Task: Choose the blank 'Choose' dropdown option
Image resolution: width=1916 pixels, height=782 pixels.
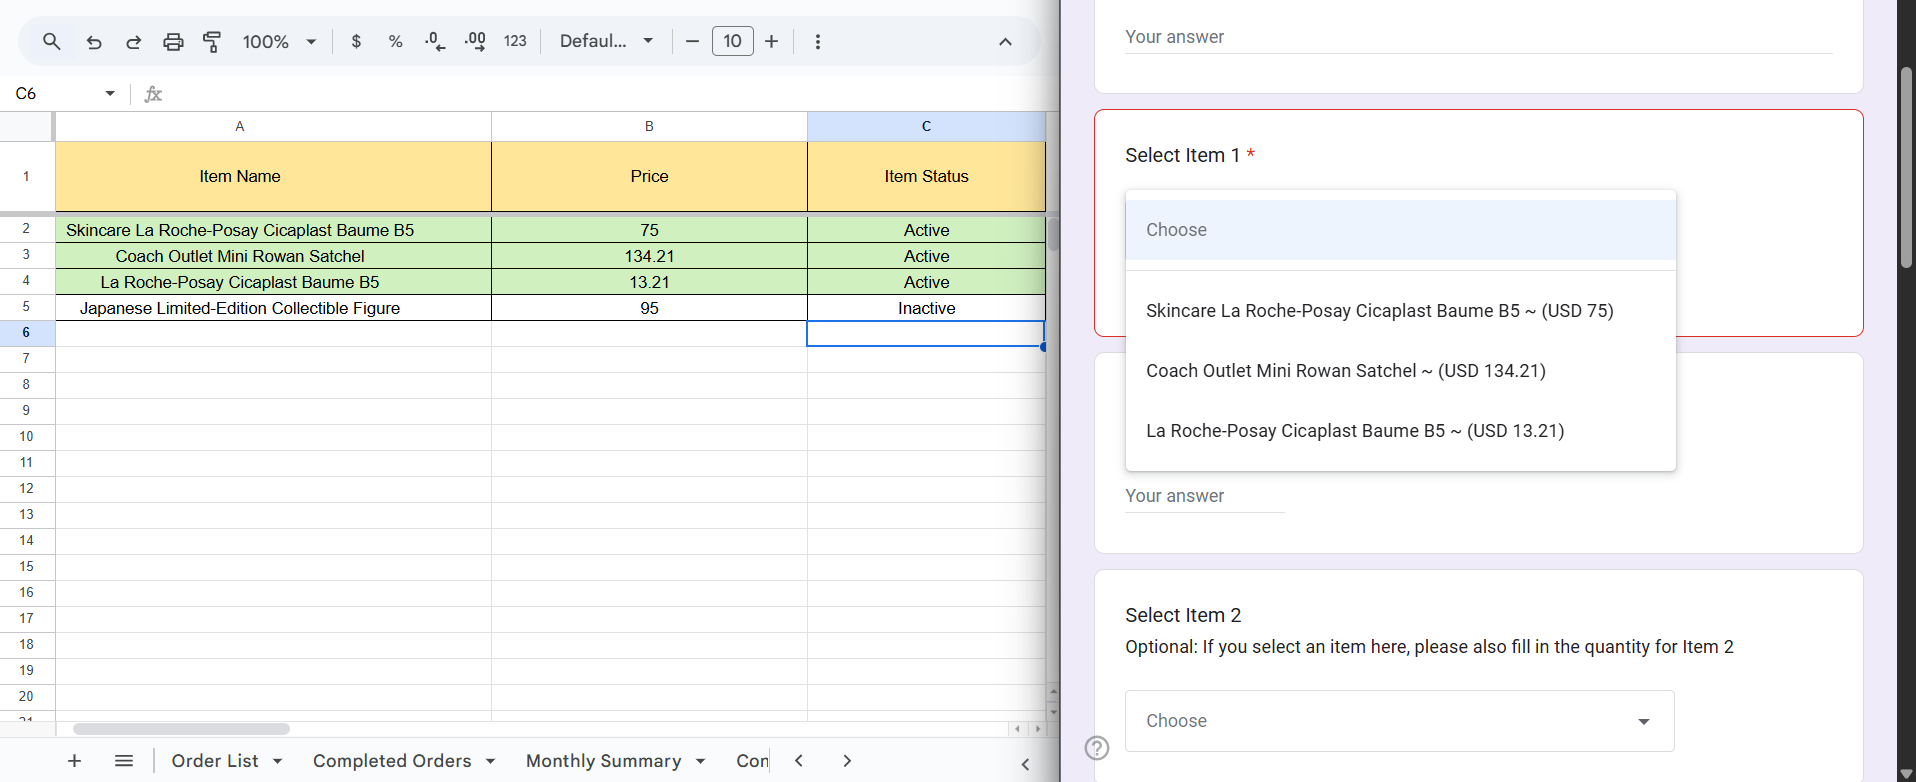Action: (x=1400, y=230)
